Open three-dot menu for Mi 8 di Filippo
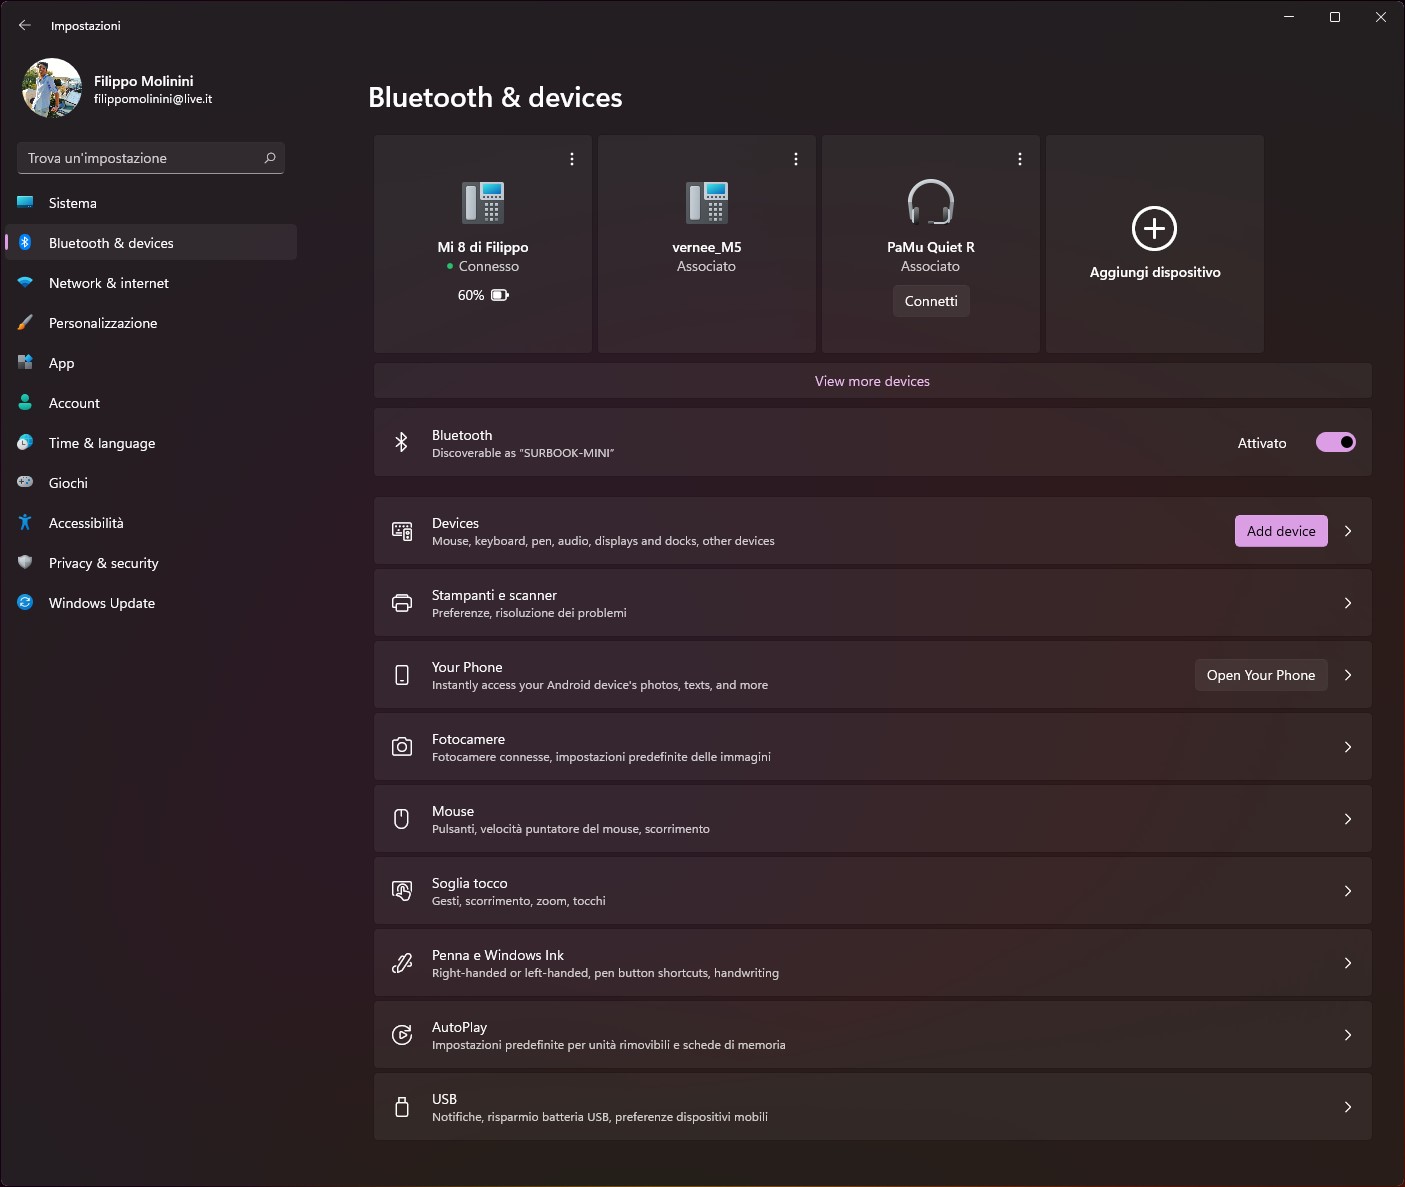The width and height of the screenshot is (1405, 1187). 572,159
